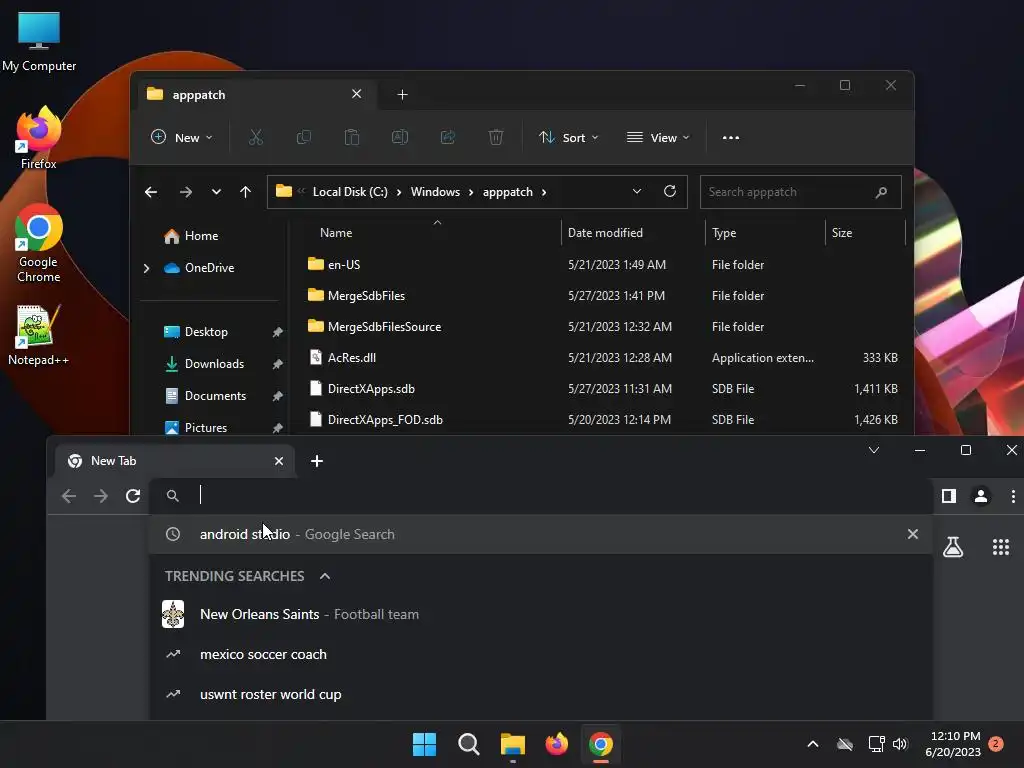Click Windows in address breadcrumb
The image size is (1024, 768).
435,192
